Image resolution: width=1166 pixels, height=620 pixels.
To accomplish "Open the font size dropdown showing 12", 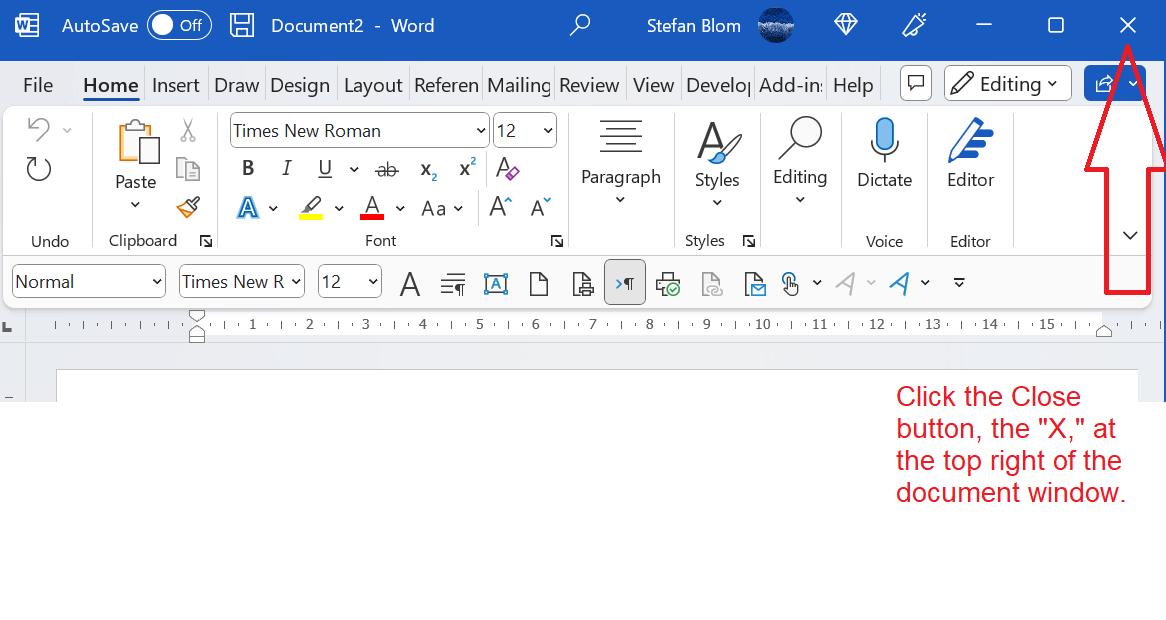I will (524, 130).
